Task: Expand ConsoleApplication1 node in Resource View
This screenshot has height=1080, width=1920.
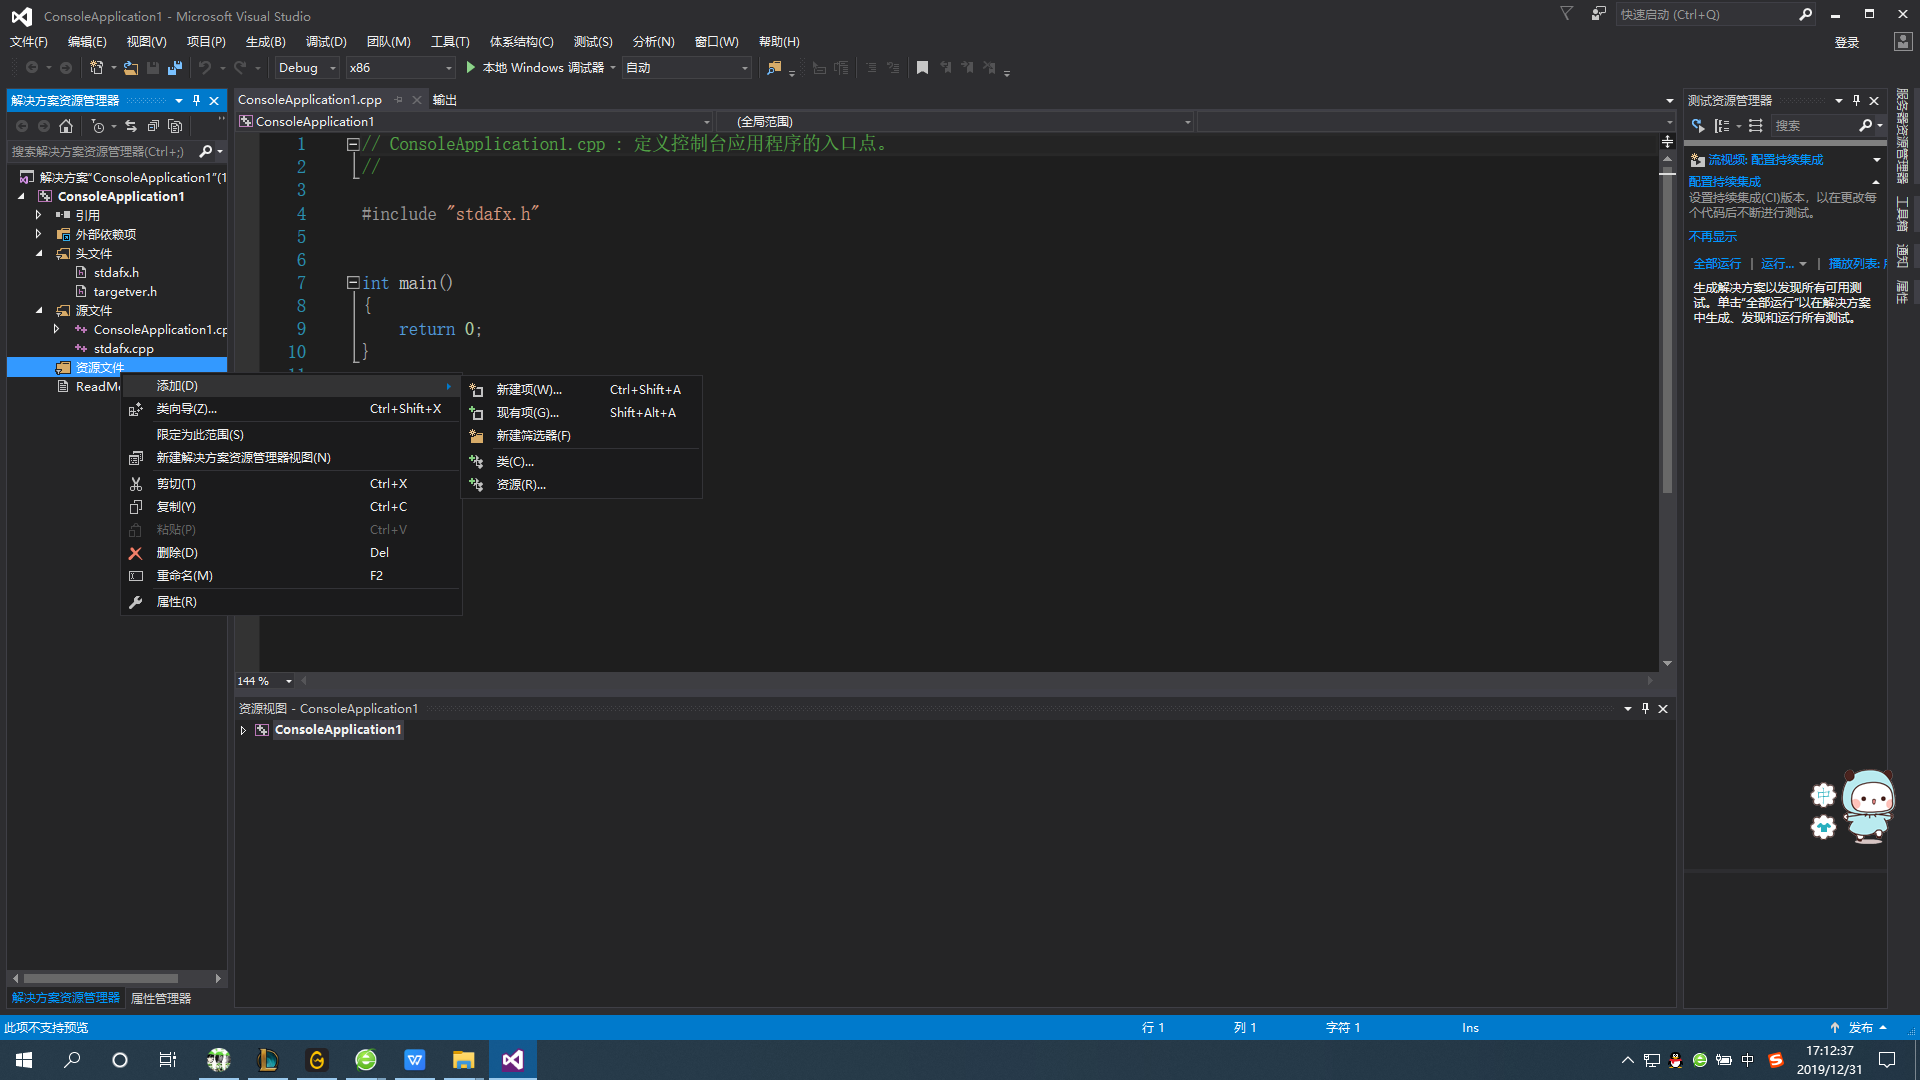Action: click(243, 730)
